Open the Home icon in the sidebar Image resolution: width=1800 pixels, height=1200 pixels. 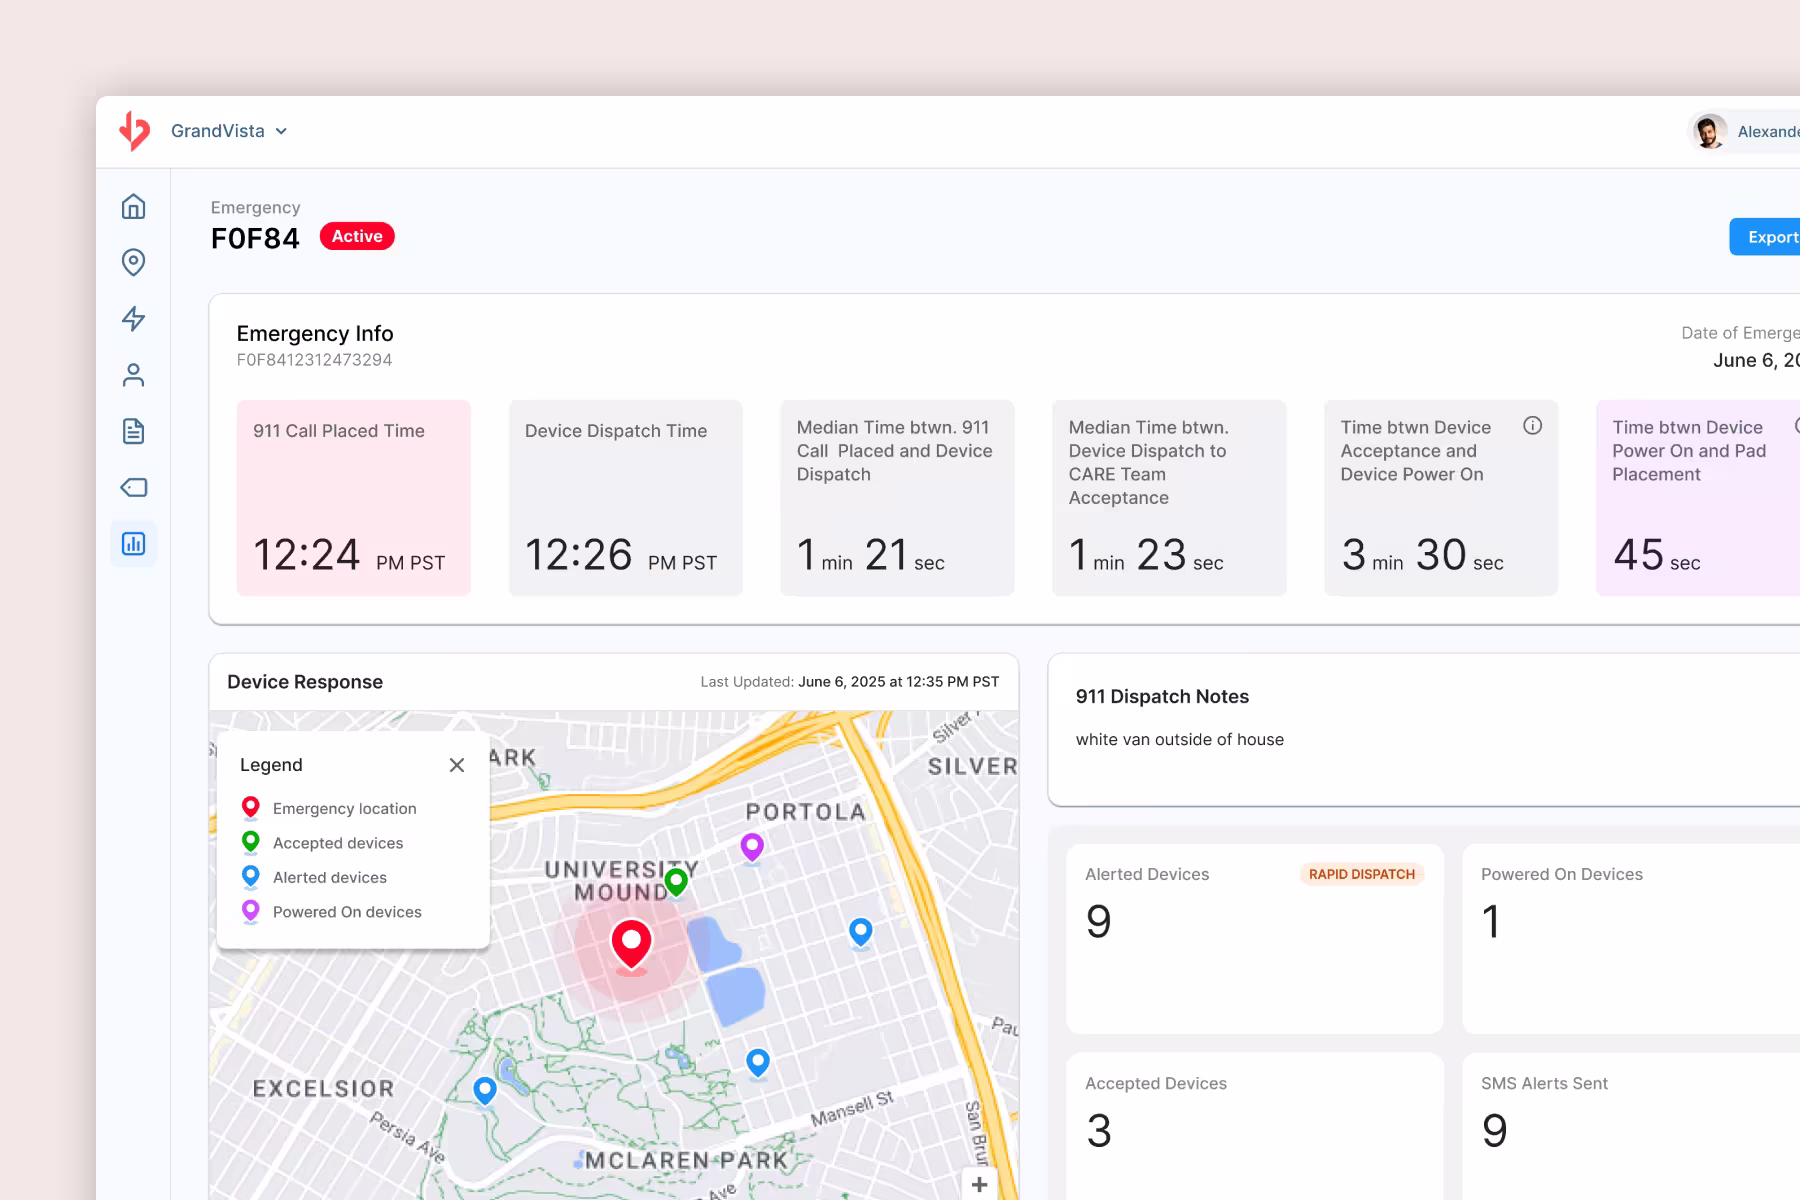[x=133, y=206]
